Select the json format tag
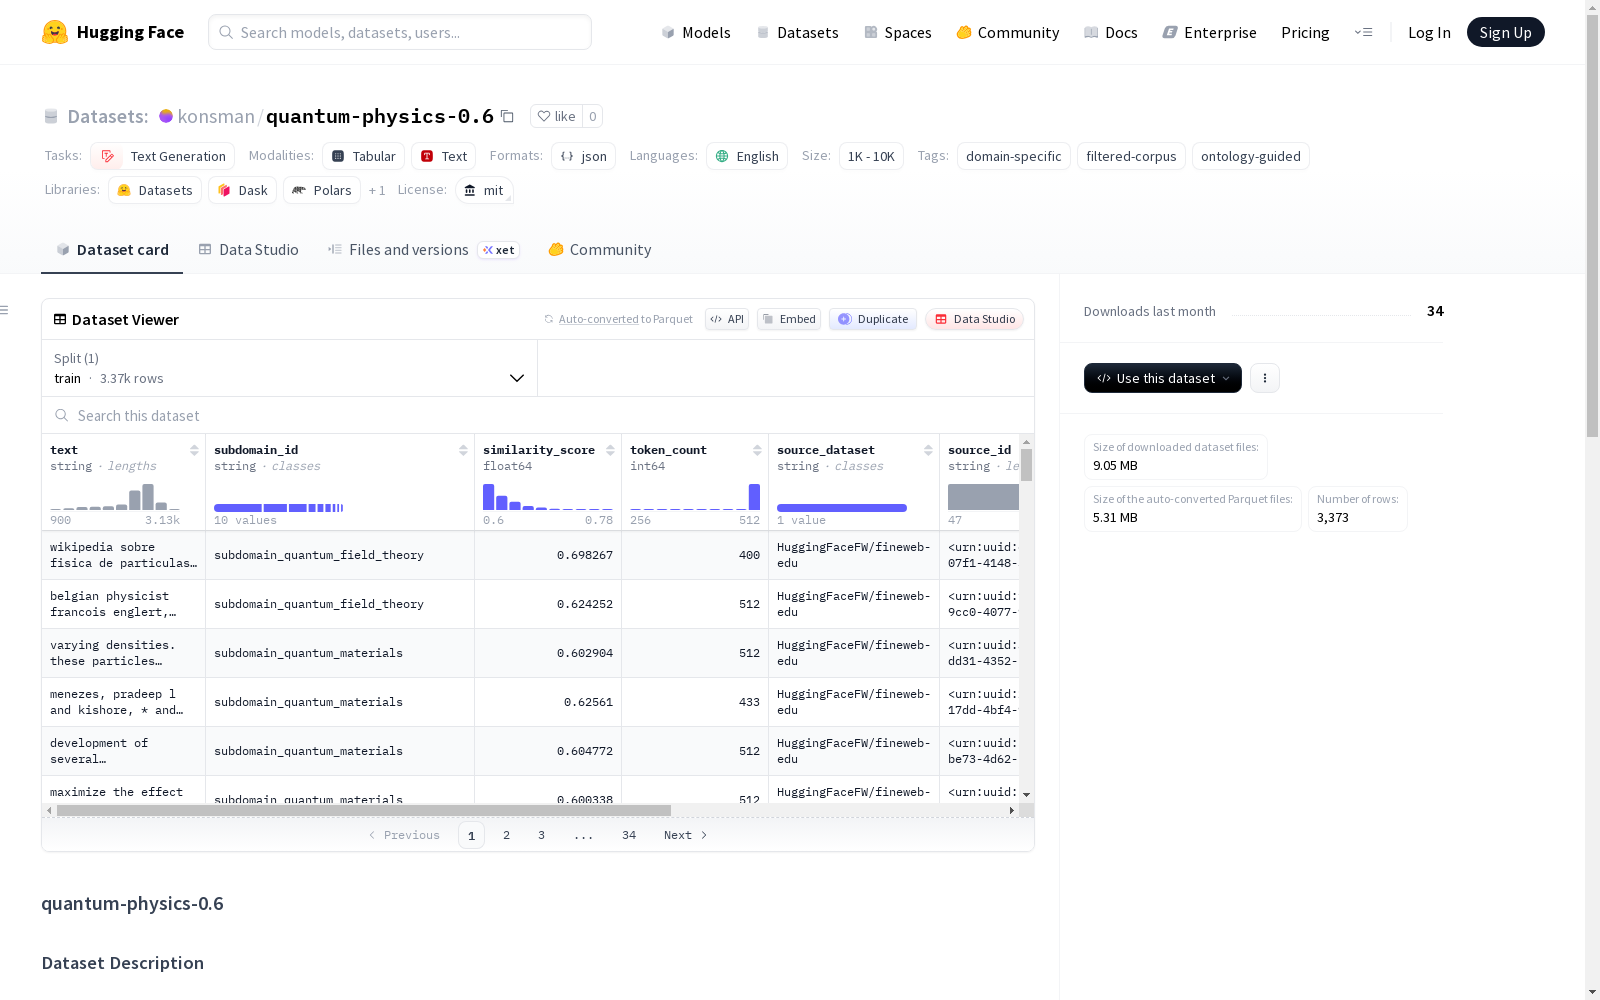Viewport: 1600px width, 1000px height. [x=583, y=156]
